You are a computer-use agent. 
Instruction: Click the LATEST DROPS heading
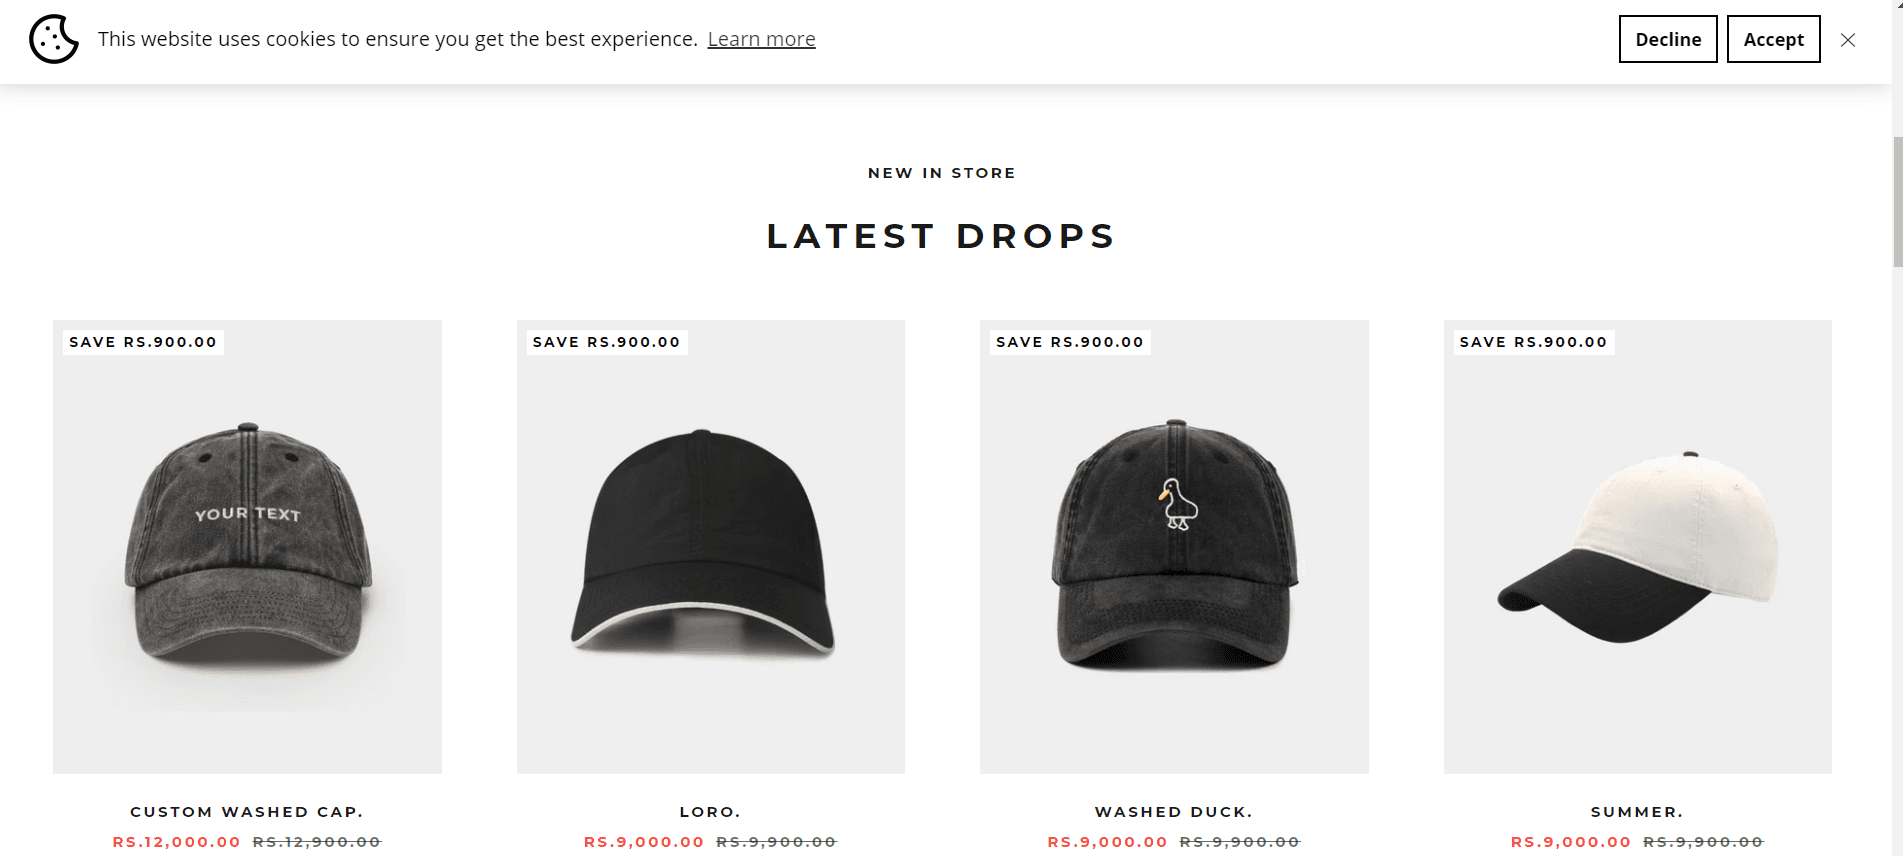[x=941, y=236]
